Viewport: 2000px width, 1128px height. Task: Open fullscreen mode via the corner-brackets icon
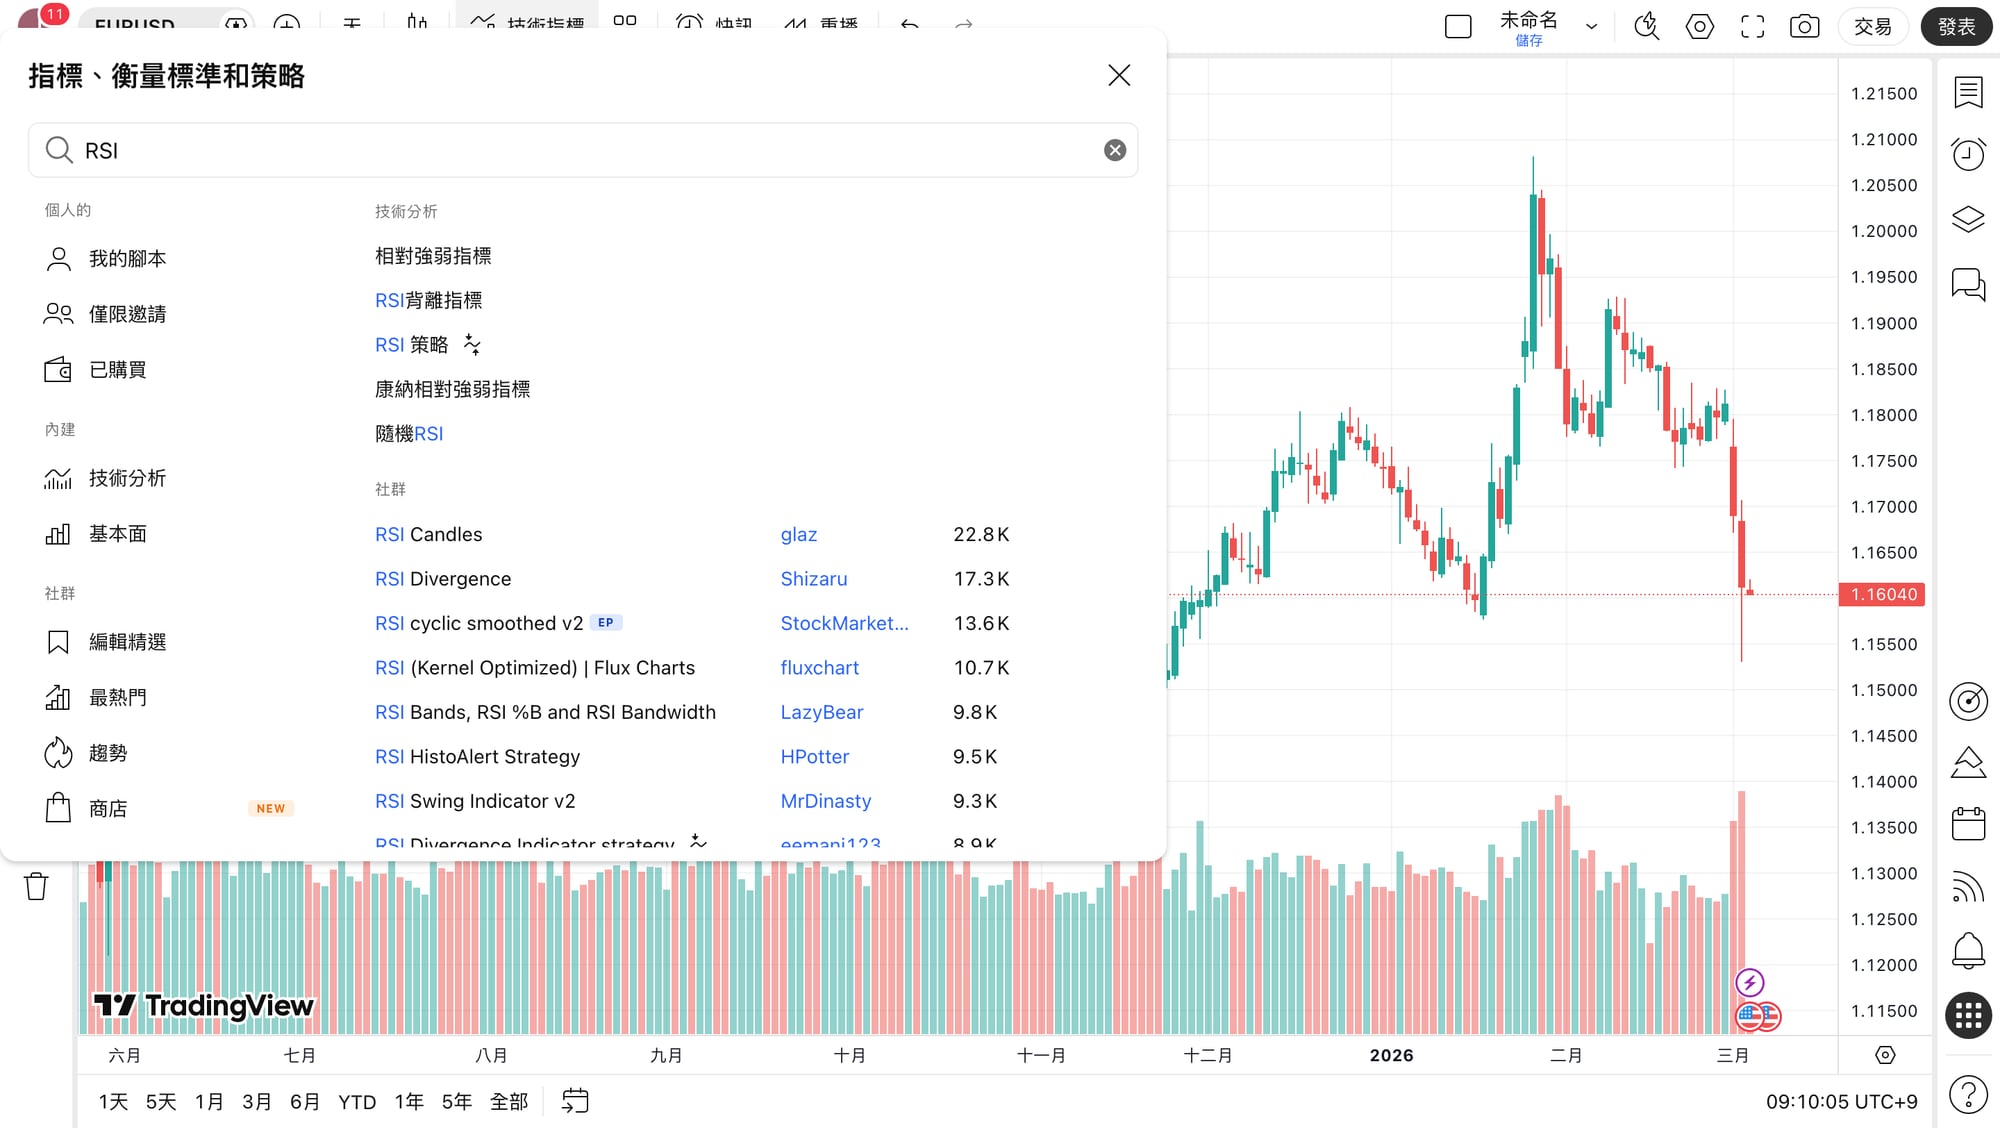tap(1752, 26)
